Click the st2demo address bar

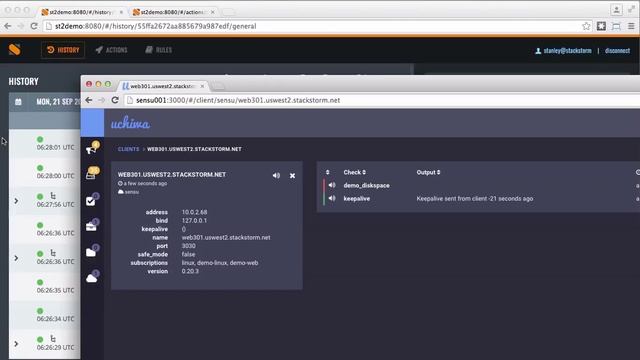(318, 26)
